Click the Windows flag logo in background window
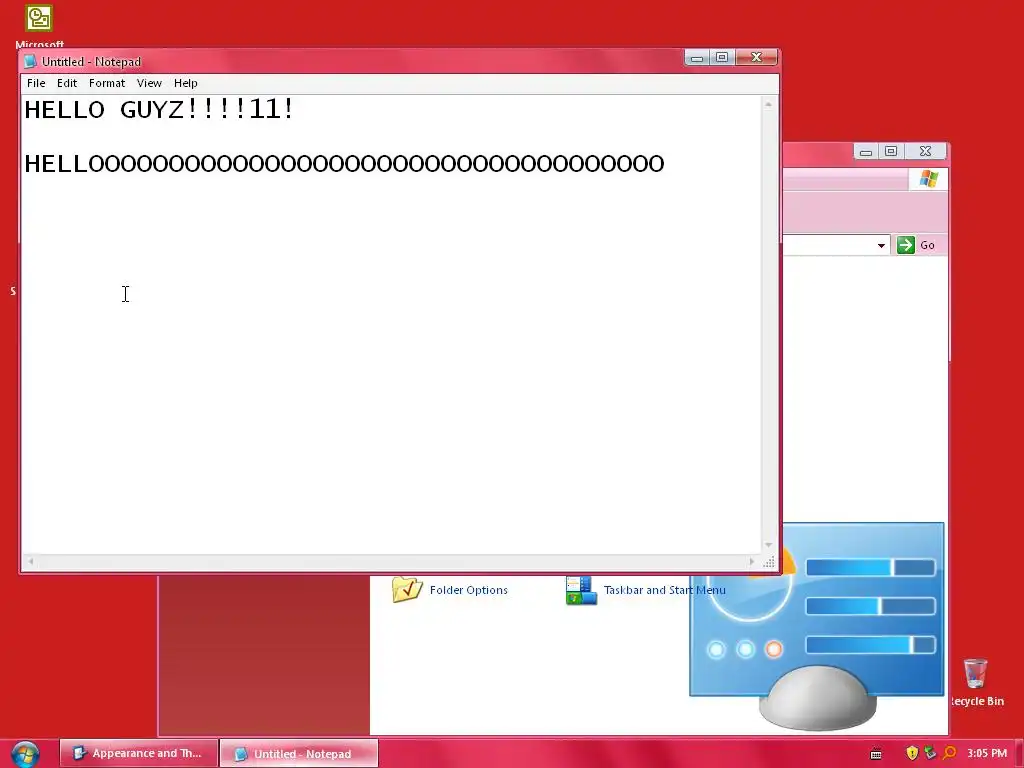The image size is (1024, 768). click(929, 179)
